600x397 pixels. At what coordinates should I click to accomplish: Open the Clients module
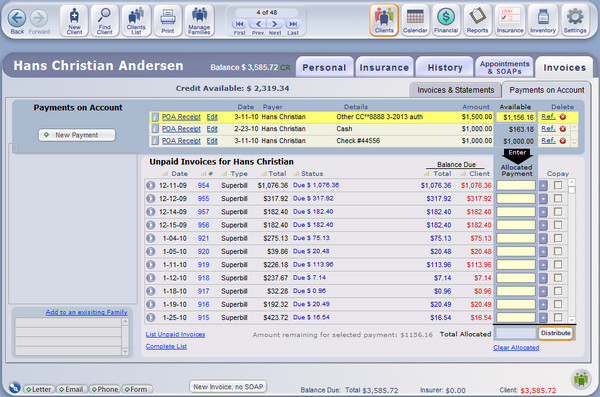point(384,20)
